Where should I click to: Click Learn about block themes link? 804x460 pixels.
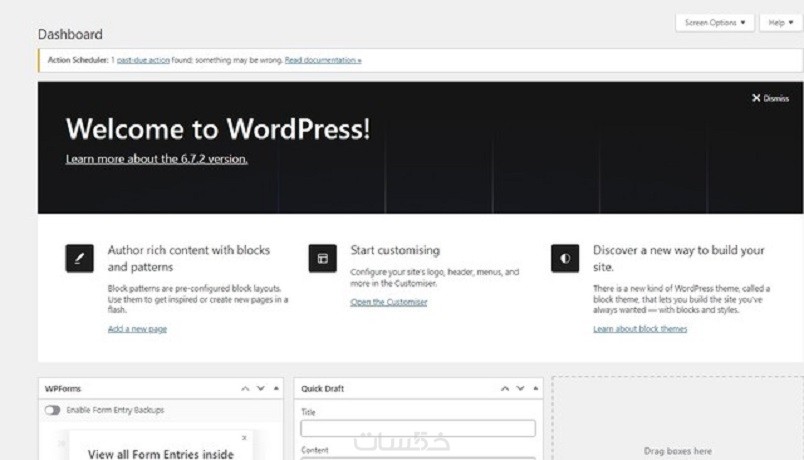coord(640,329)
